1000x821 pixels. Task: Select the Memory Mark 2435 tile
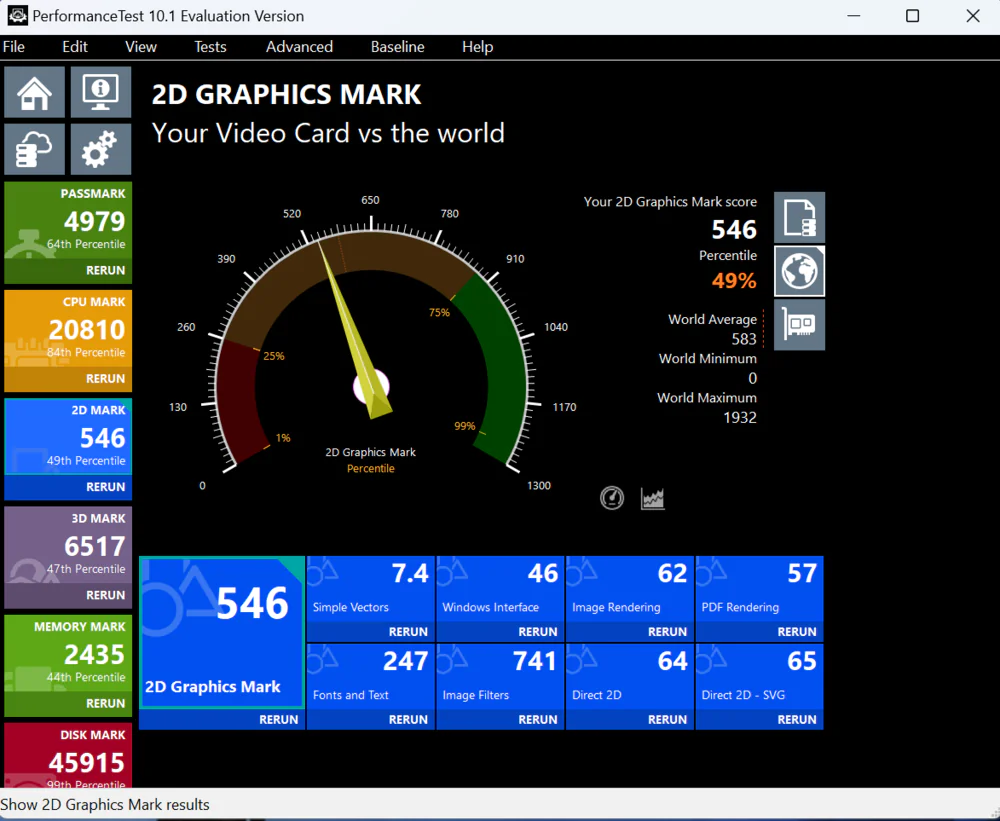(x=68, y=654)
